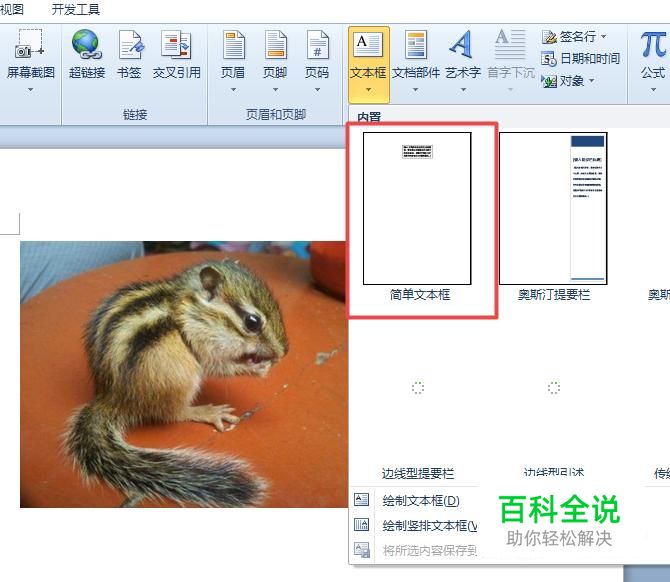
Task: Expand the 屏幕截图 dropdown arrow
Action: 30,89
